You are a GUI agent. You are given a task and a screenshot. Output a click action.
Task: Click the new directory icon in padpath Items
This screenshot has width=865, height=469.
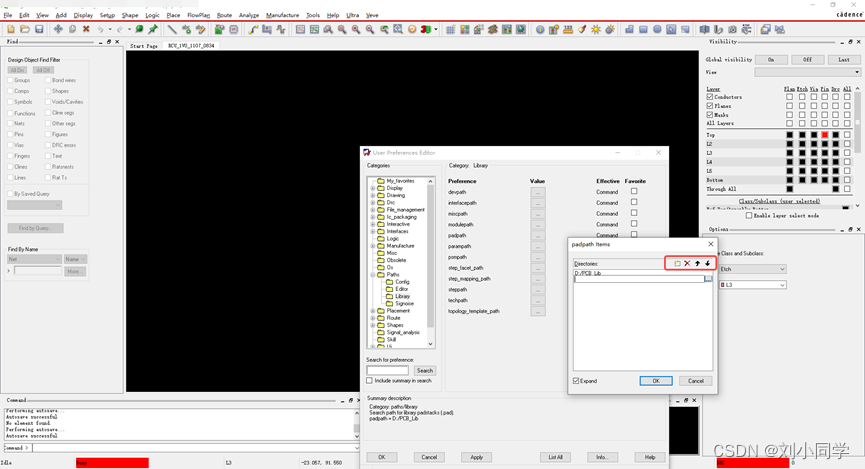677,263
